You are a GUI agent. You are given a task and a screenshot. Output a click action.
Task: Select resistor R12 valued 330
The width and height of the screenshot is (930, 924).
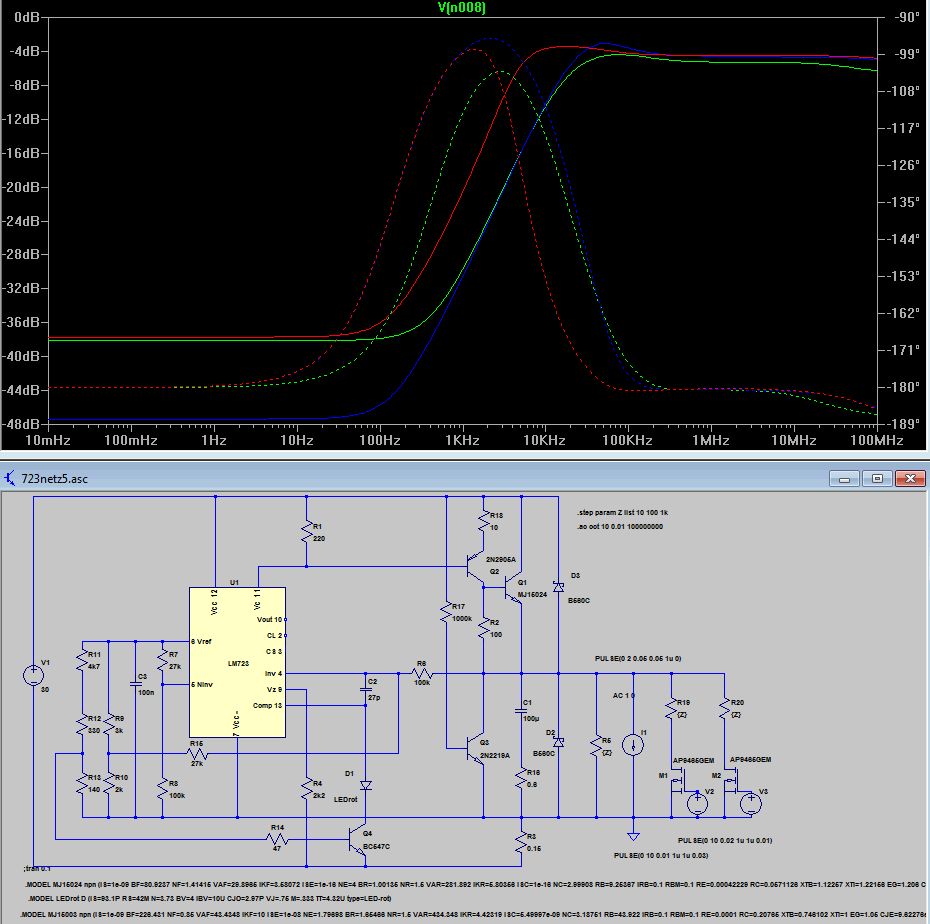82,724
